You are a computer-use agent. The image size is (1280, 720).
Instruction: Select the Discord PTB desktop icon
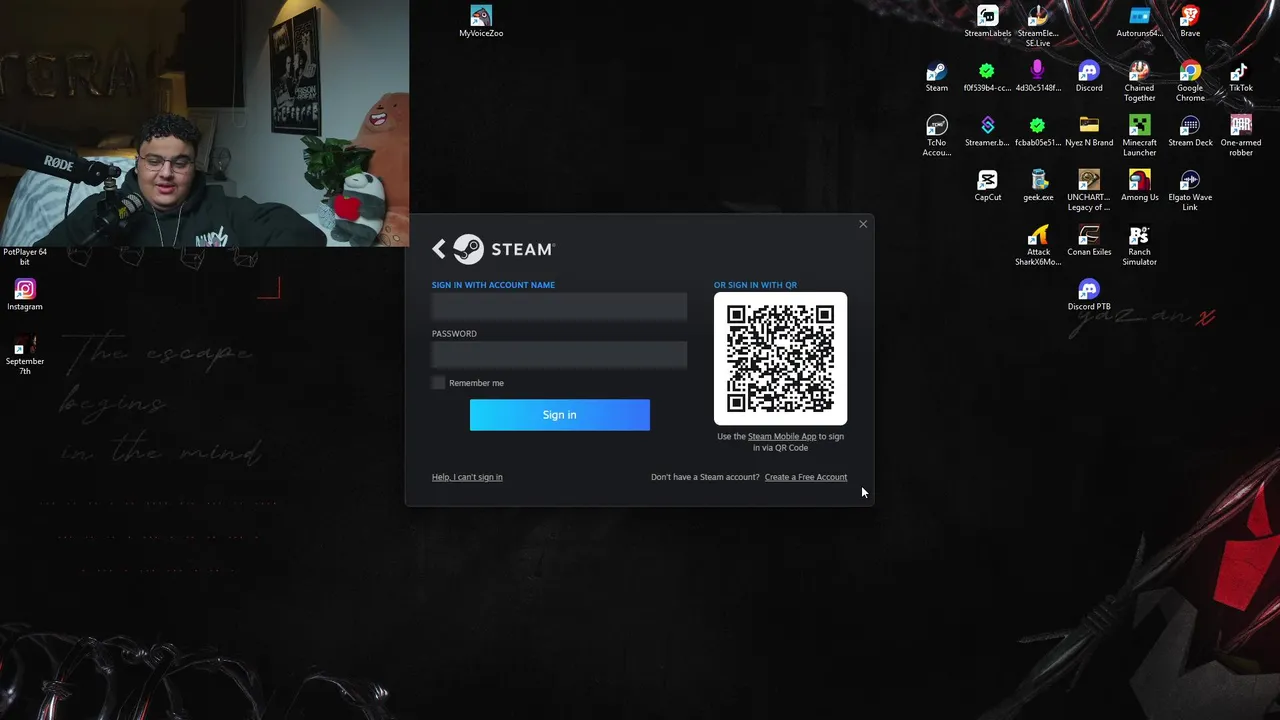[1089, 295]
